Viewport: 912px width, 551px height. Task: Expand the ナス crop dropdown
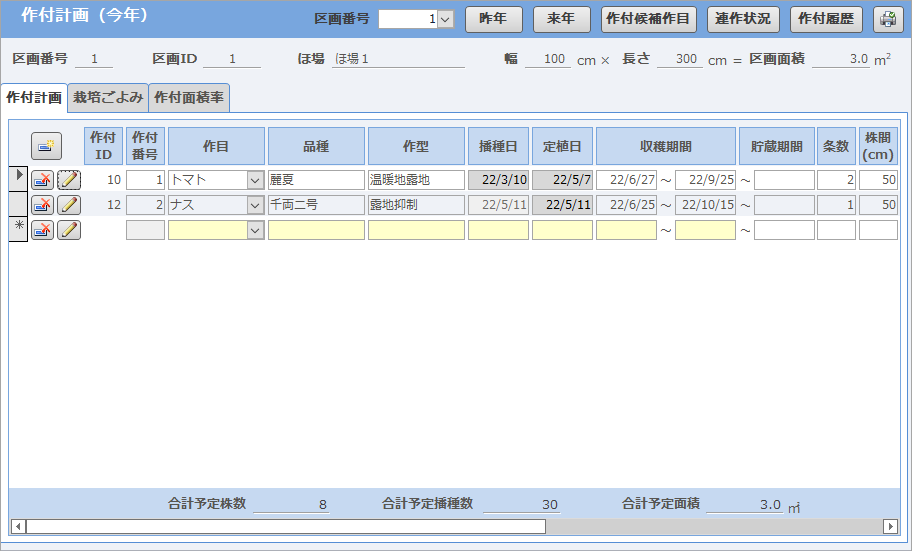pyautogui.click(x=255, y=205)
